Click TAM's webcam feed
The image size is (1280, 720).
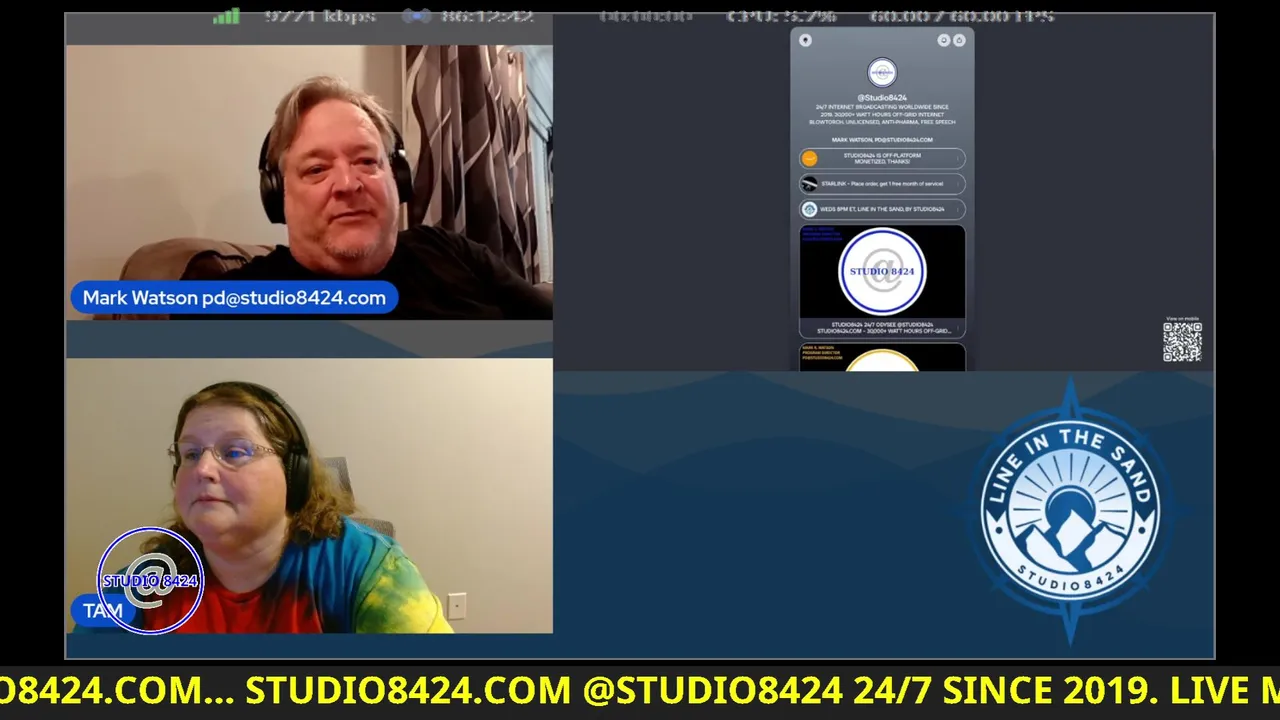click(309, 496)
